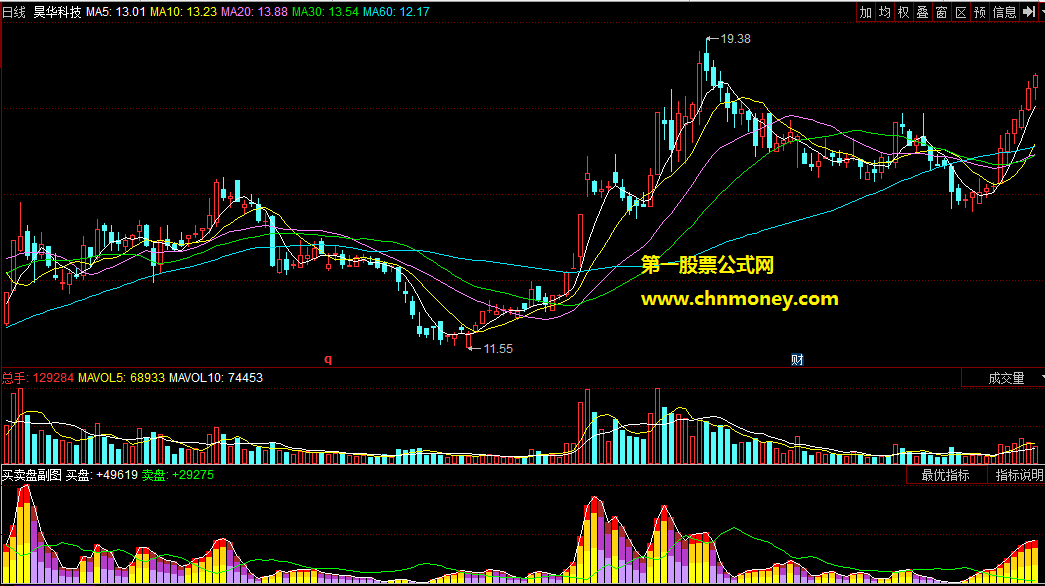This screenshot has width=1045, height=586.
Task: Open 指标说明 indicator description
Action: (1018, 475)
